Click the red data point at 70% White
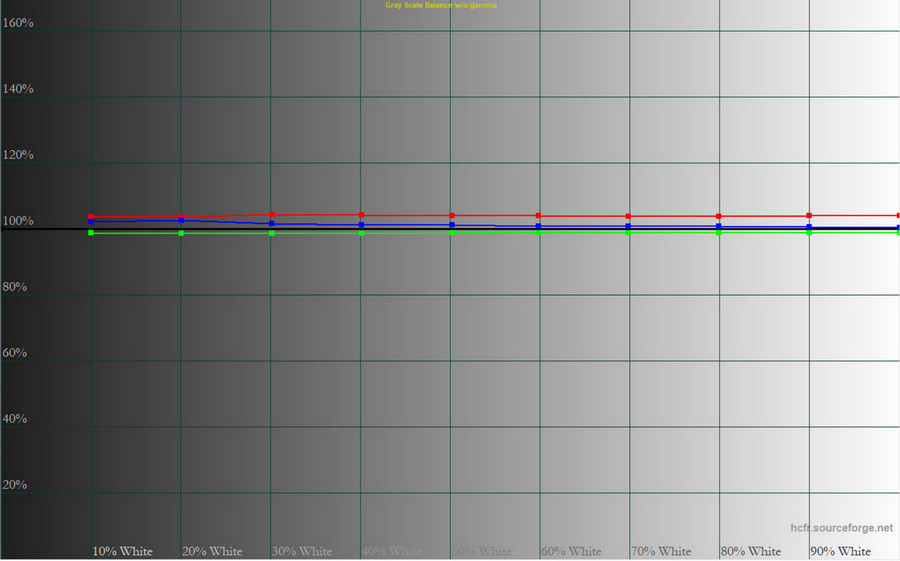The width and height of the screenshot is (900, 561). coord(628,216)
